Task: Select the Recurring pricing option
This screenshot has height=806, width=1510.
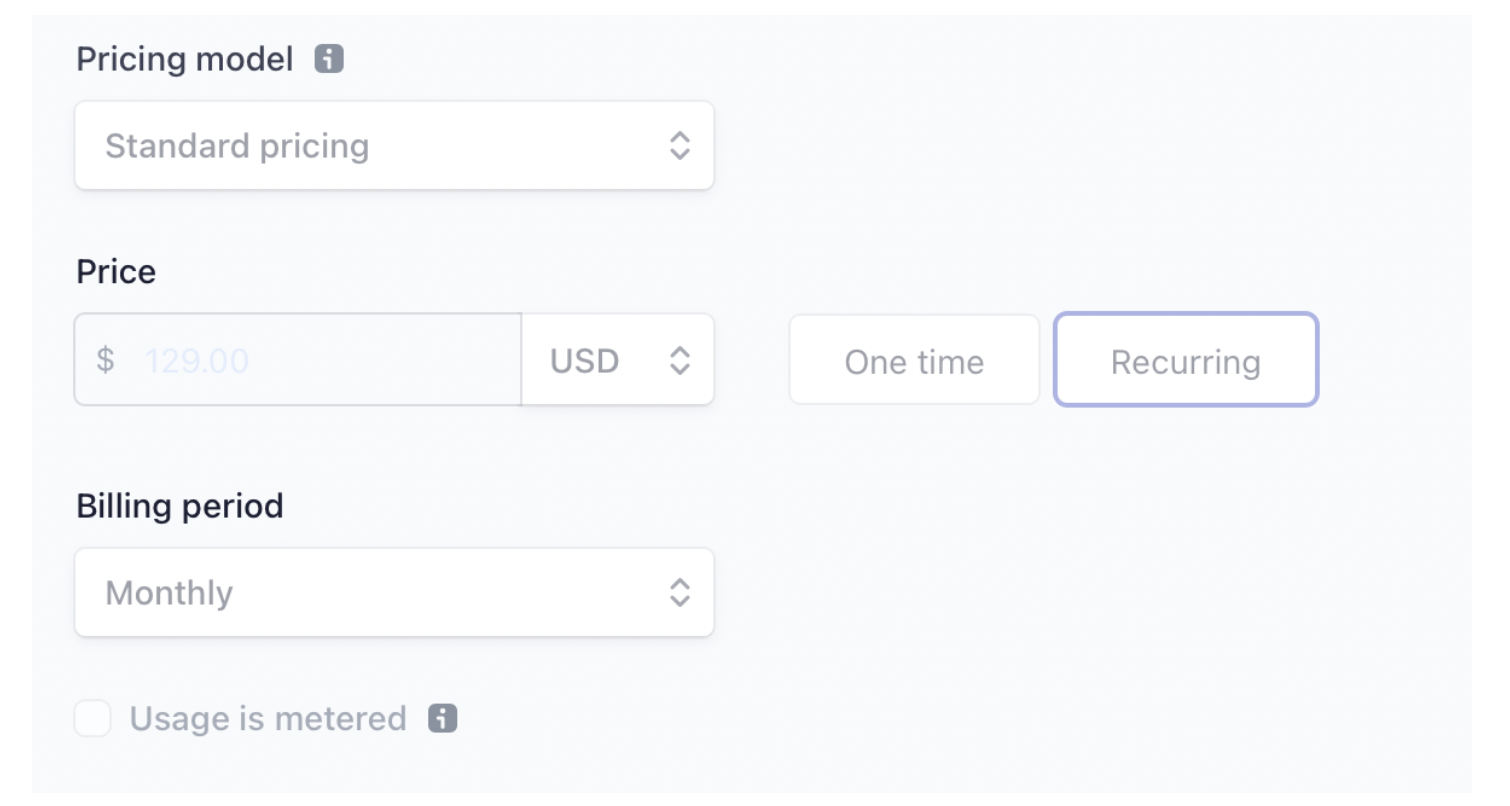Action: pyautogui.click(x=1186, y=361)
